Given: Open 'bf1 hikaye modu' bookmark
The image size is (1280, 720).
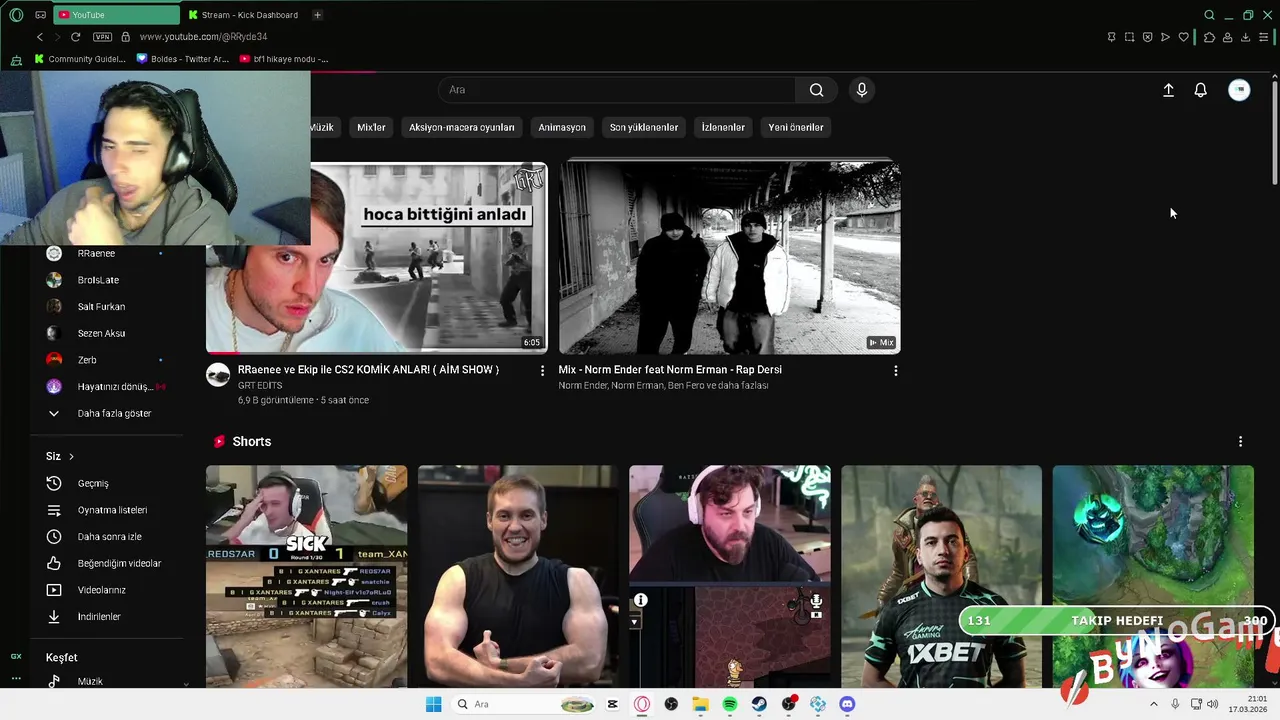Looking at the screenshot, I should coord(284,59).
